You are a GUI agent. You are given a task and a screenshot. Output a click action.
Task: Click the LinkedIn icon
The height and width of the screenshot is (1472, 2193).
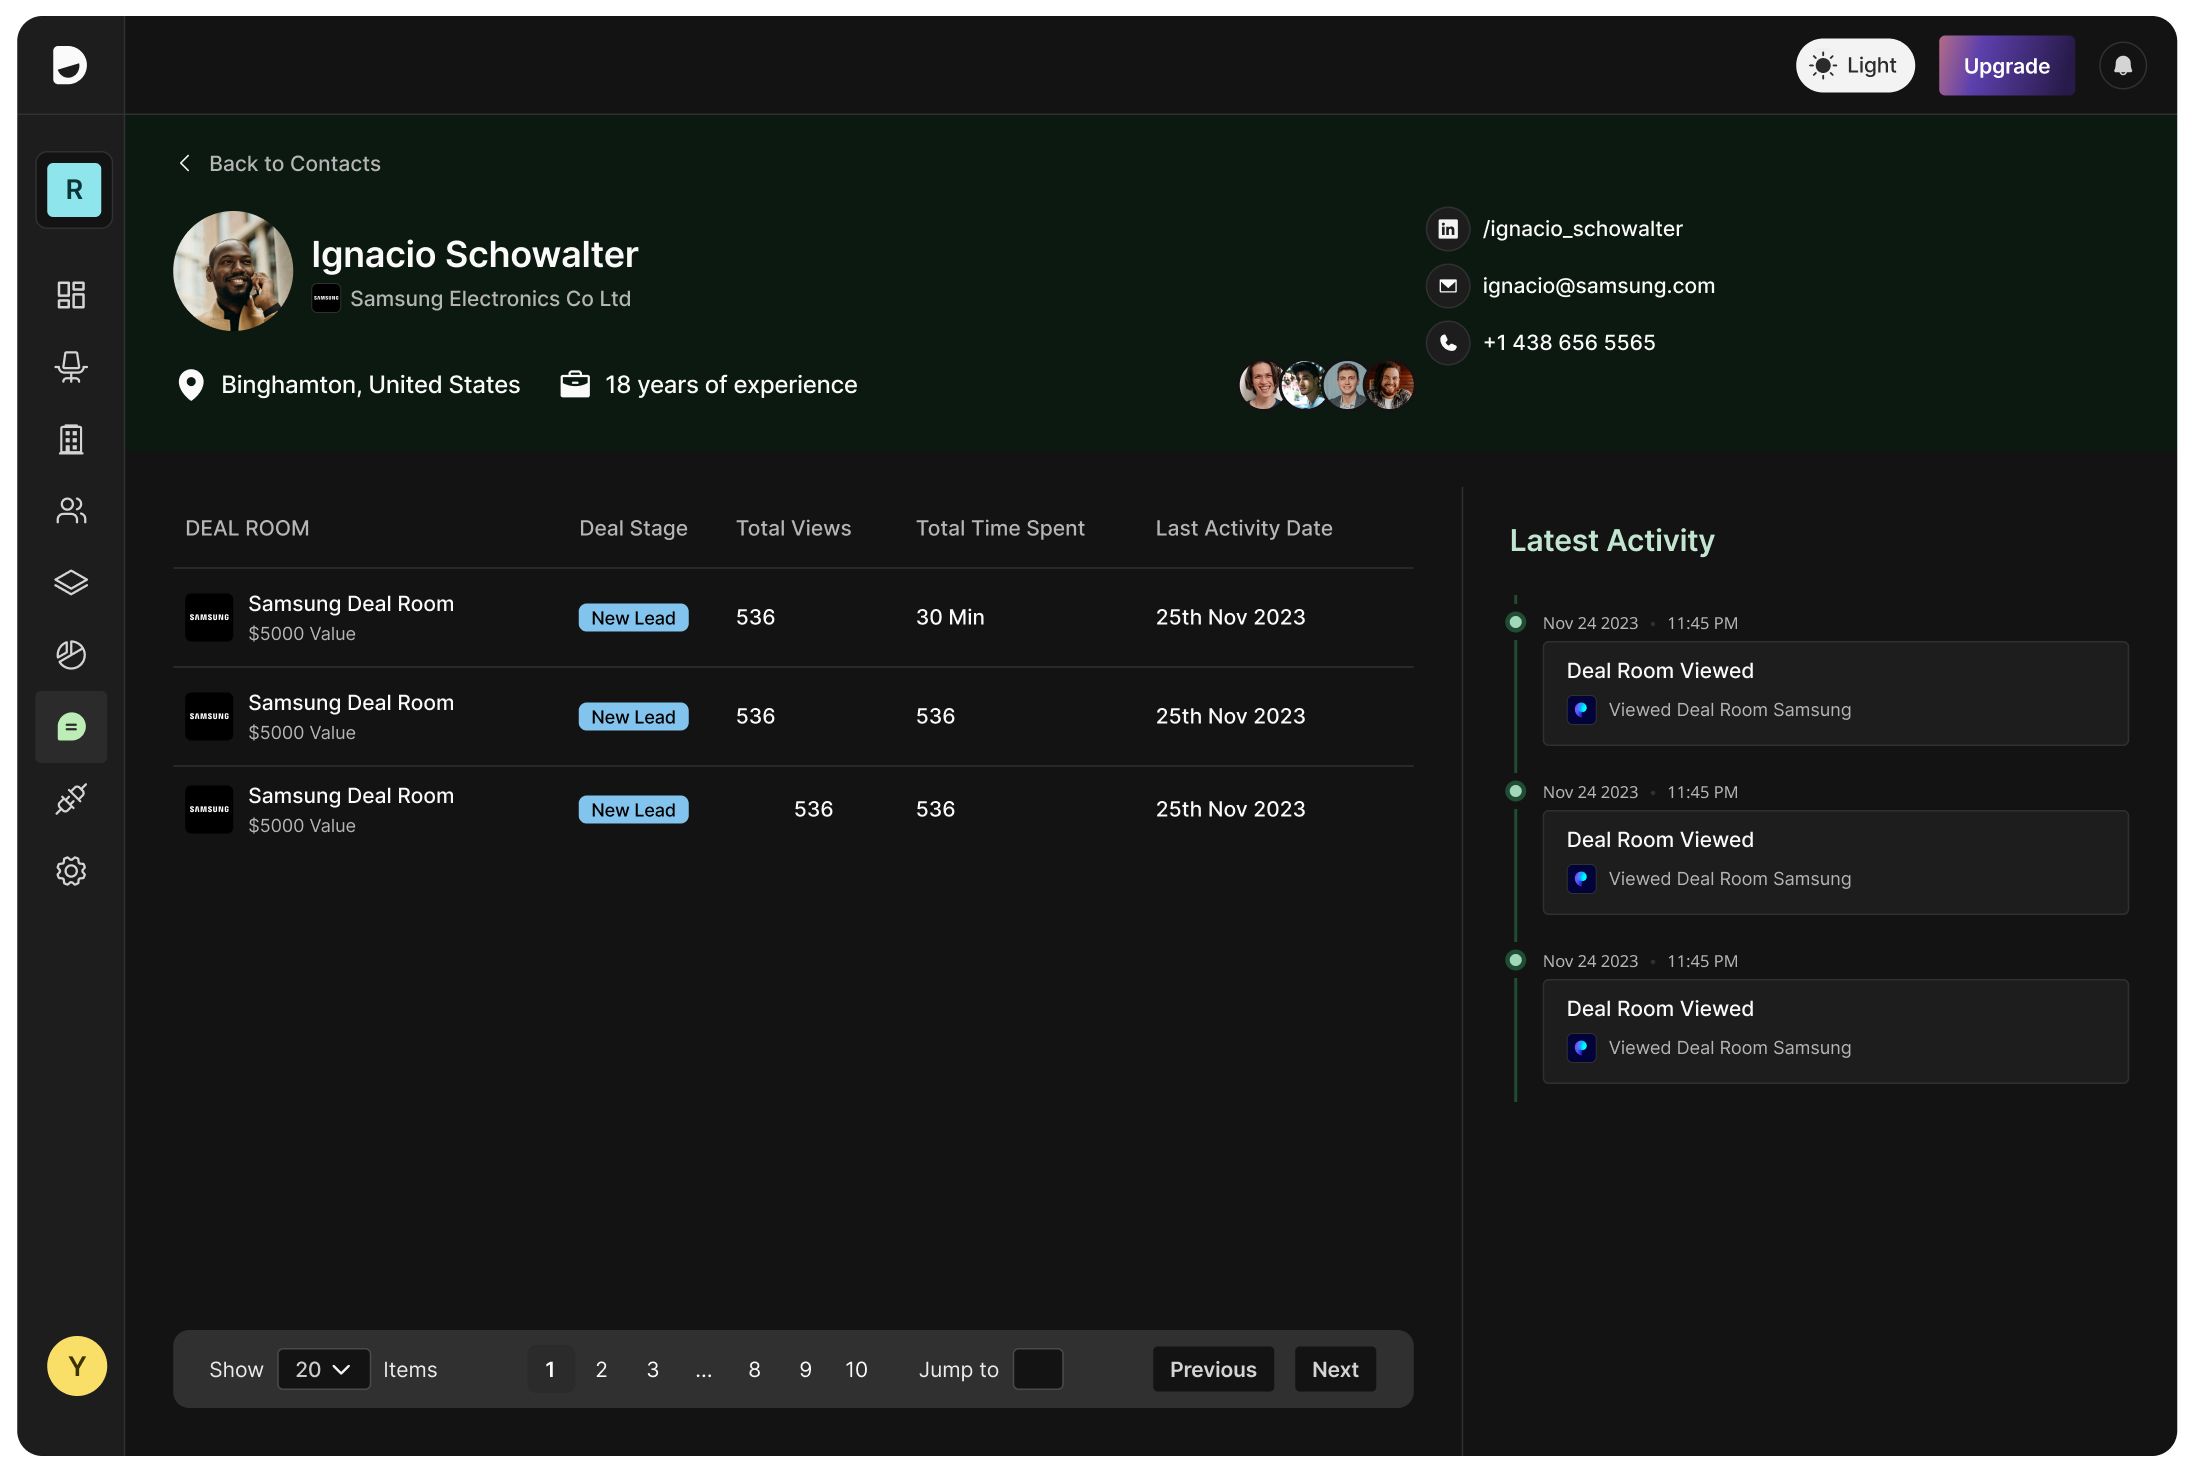click(x=1448, y=229)
